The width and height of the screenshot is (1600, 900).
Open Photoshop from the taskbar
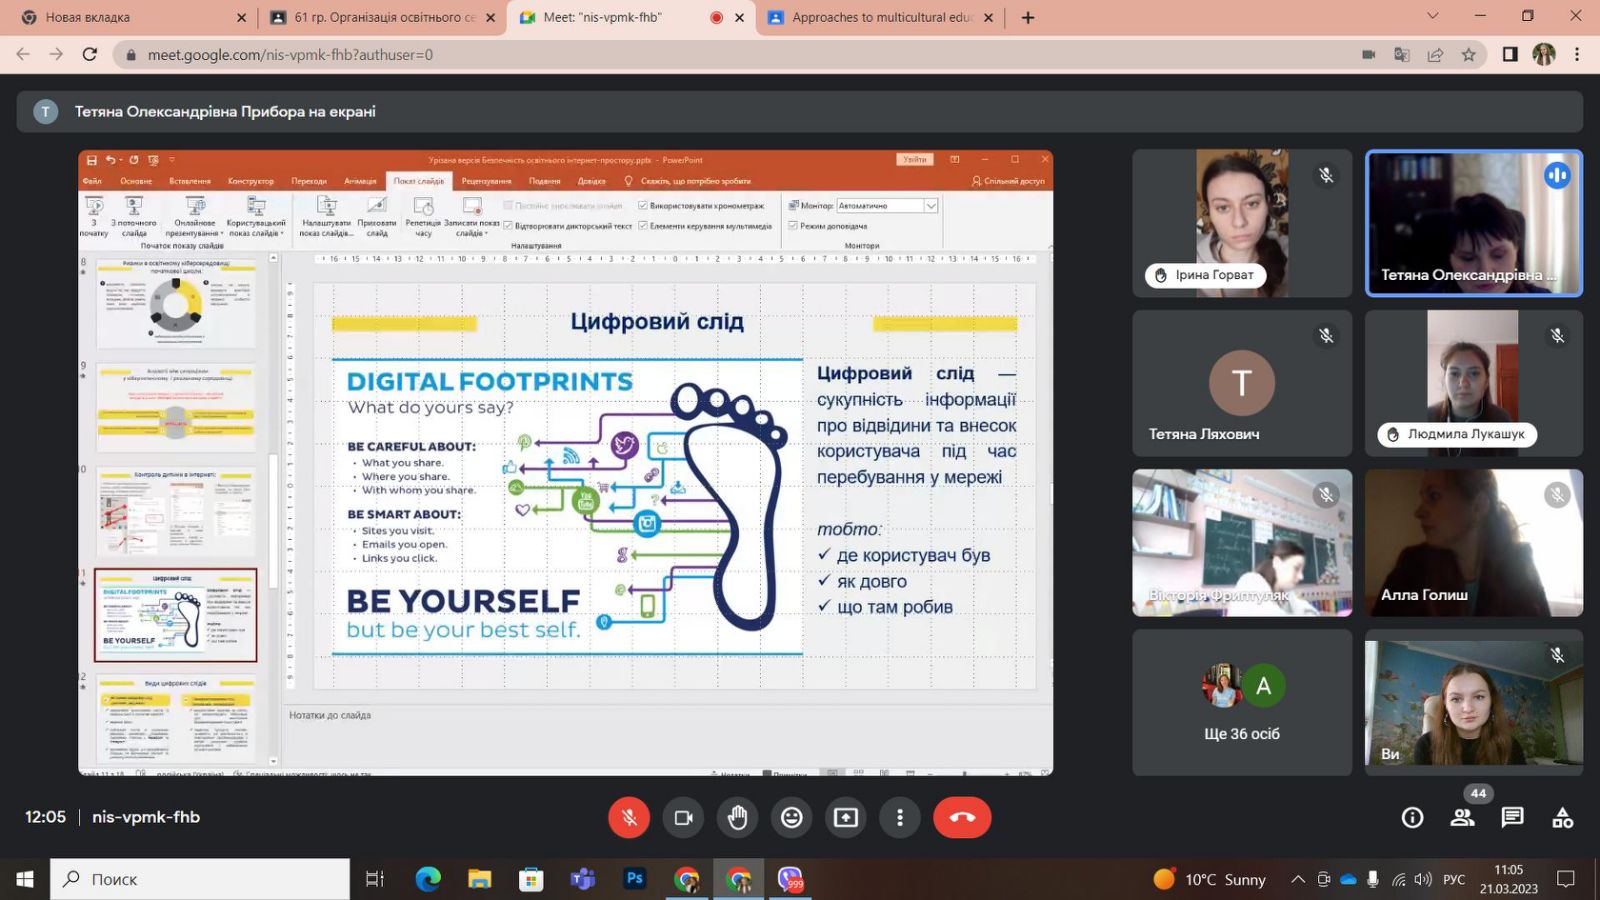pyautogui.click(x=634, y=879)
